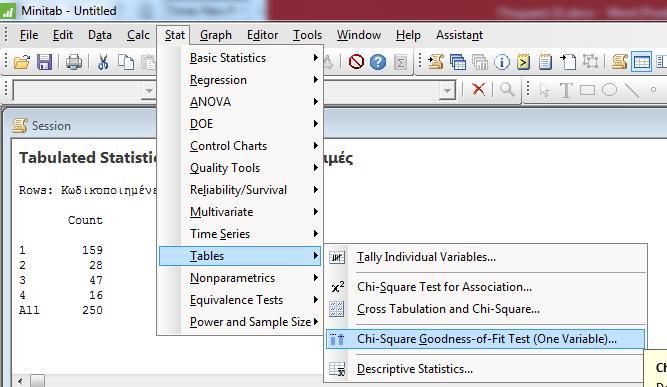Click the red X in the second toolbar
Screen dimensions: 667x387
(x=479, y=89)
